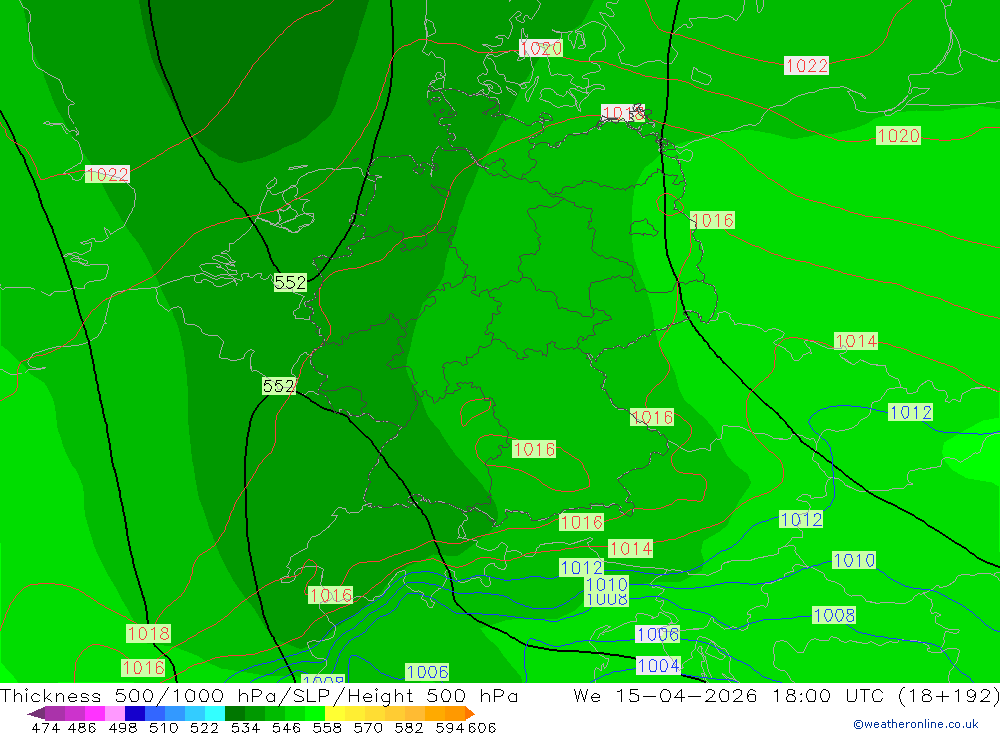This screenshot has height=733, width=1000.
Task: Click the blue 1010 label directly below 1012
Action: click(x=607, y=584)
